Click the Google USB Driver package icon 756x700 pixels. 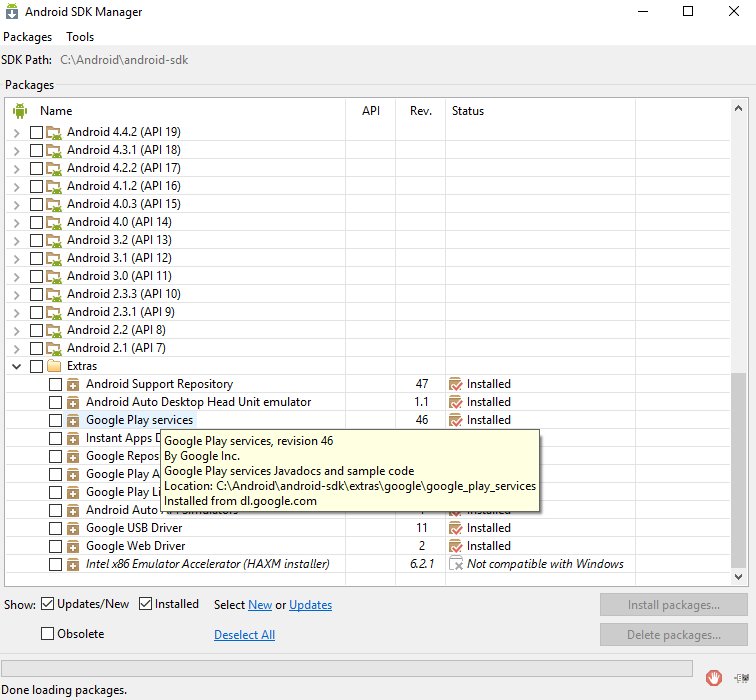click(73, 528)
